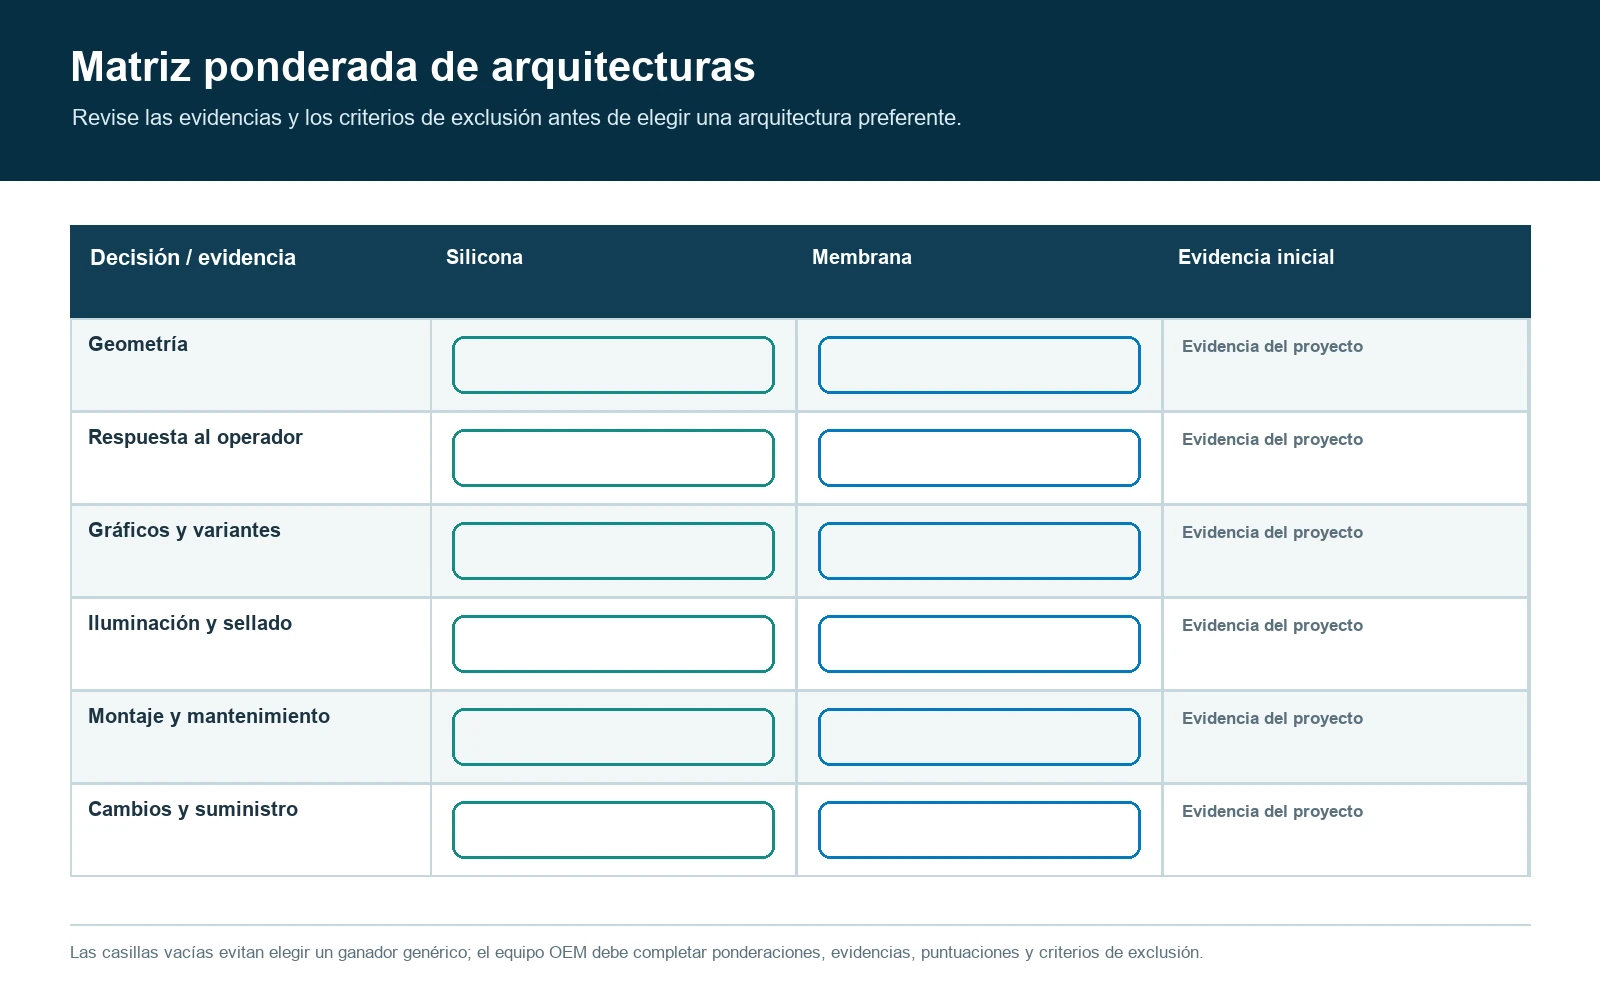The image size is (1600, 1000).
Task: Focus the Silicona box for Gráficos y variantes
Action: click(613, 551)
